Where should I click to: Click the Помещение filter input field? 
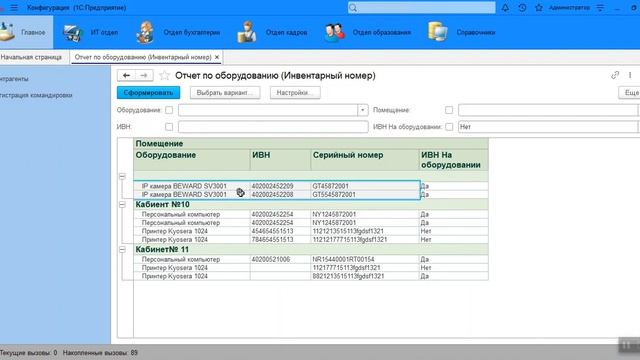pos(548,110)
